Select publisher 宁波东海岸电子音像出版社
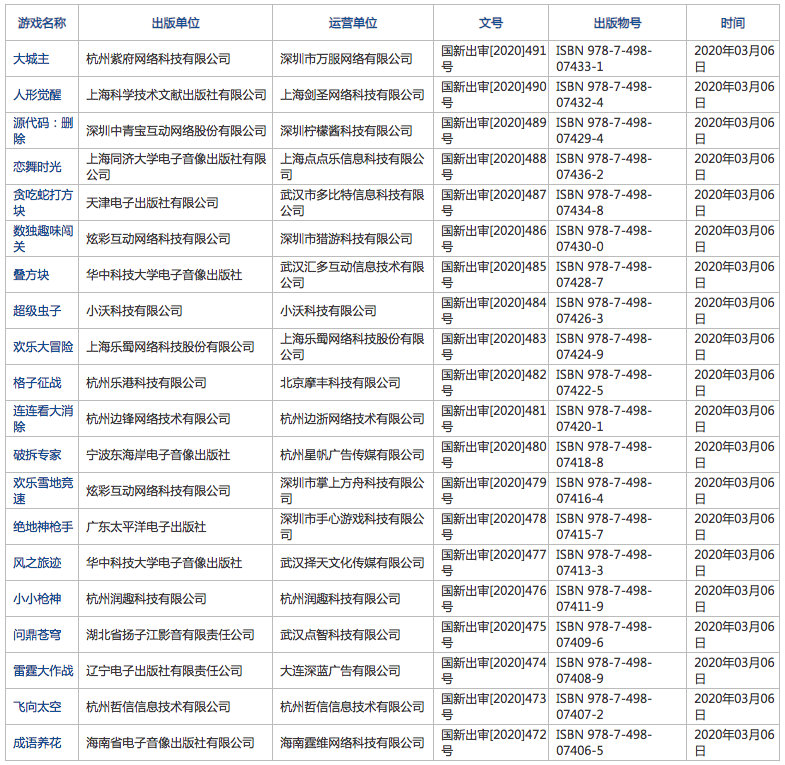 tap(158, 455)
